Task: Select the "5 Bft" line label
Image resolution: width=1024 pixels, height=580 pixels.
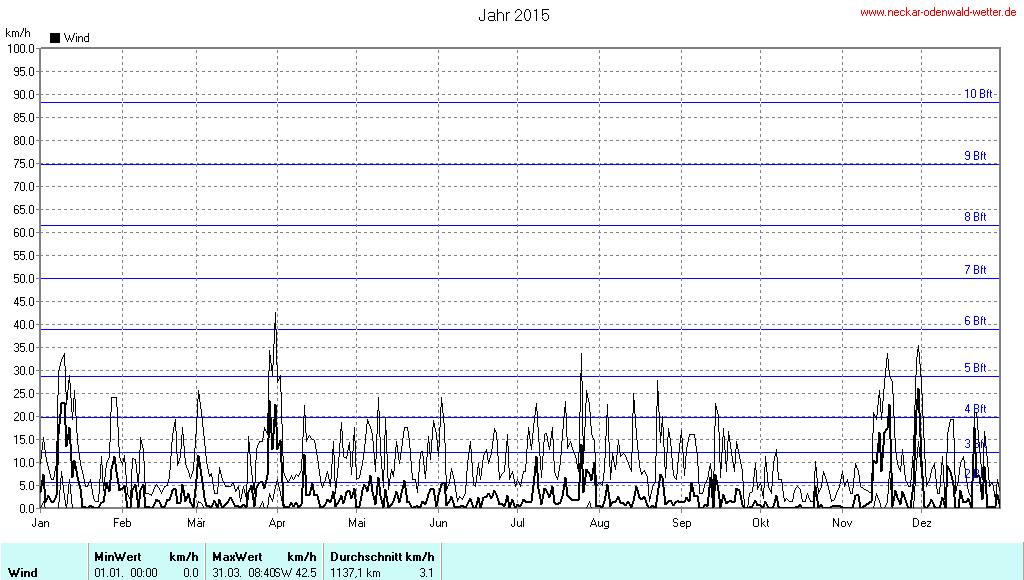Action: [x=975, y=368]
